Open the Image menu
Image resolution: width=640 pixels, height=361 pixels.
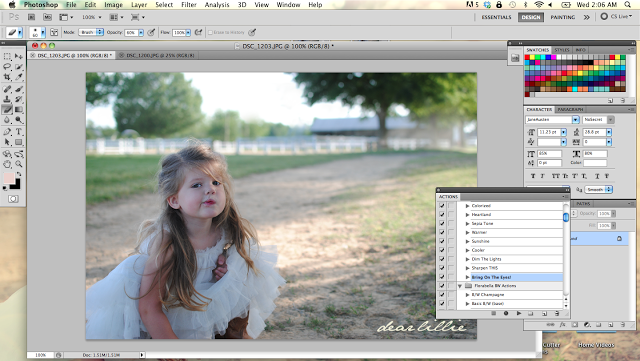[x=113, y=4]
